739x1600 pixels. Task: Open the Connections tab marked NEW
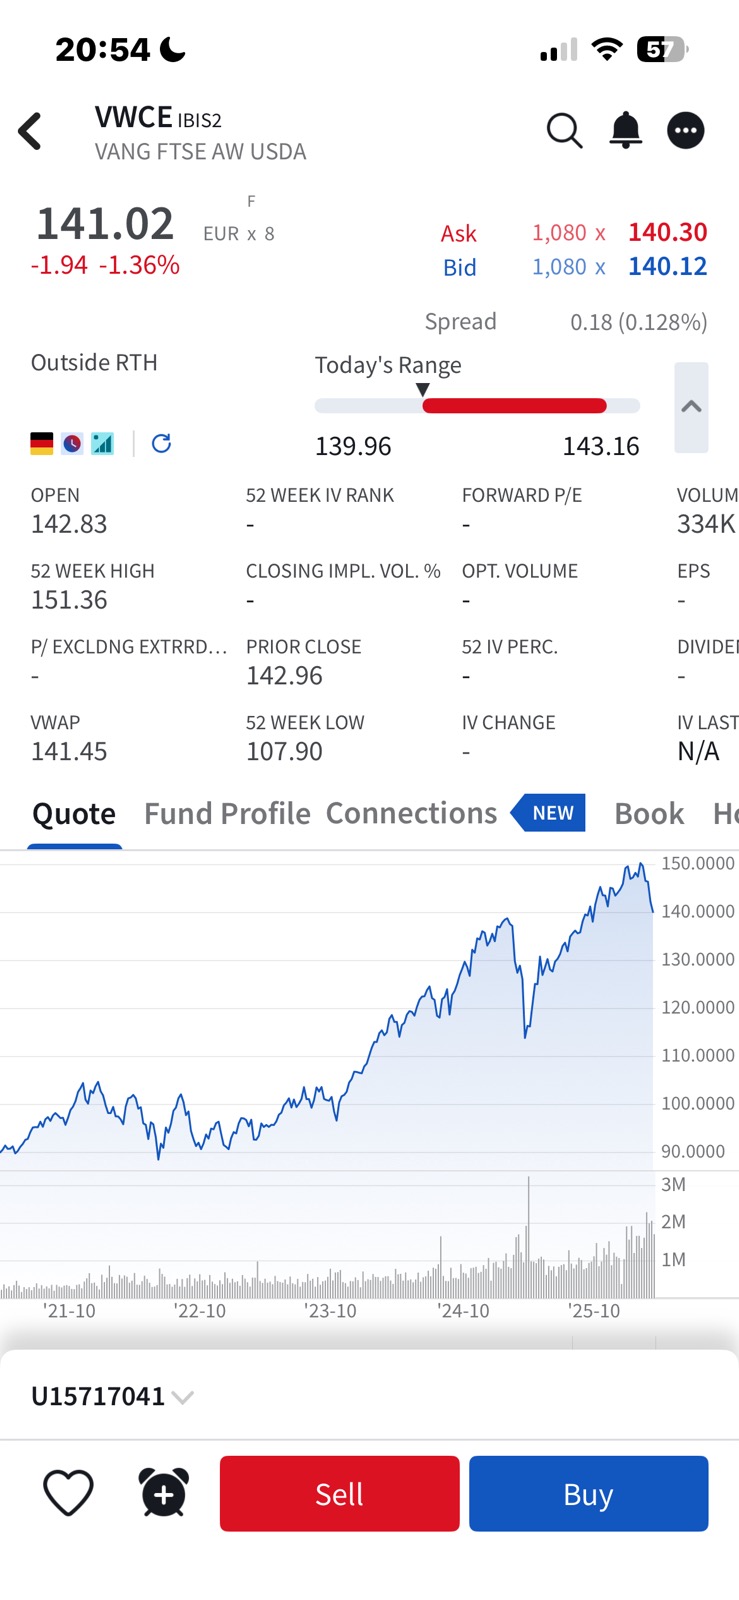click(x=411, y=813)
